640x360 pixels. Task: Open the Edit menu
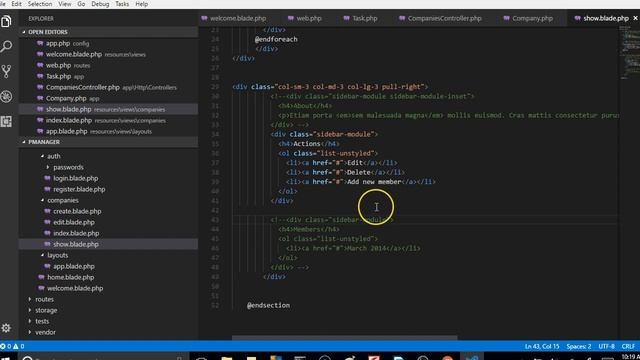click(16, 4)
